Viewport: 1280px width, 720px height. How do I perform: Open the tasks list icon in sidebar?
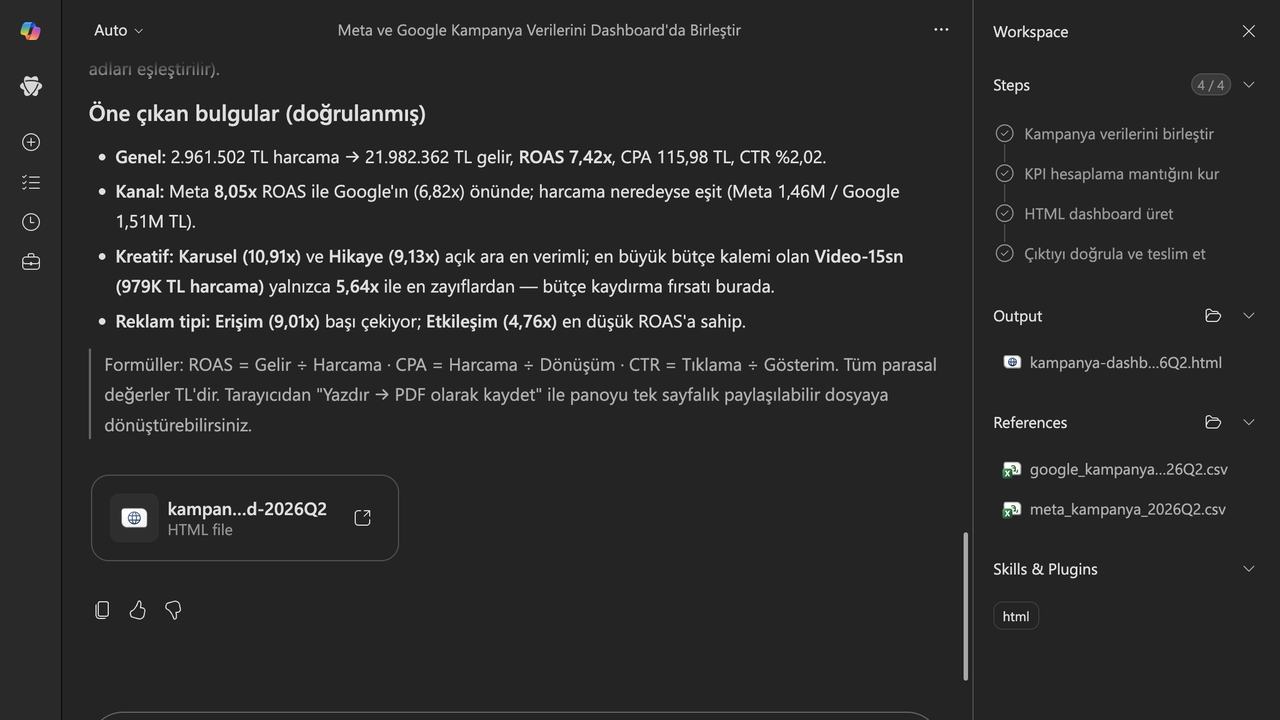(x=31, y=182)
